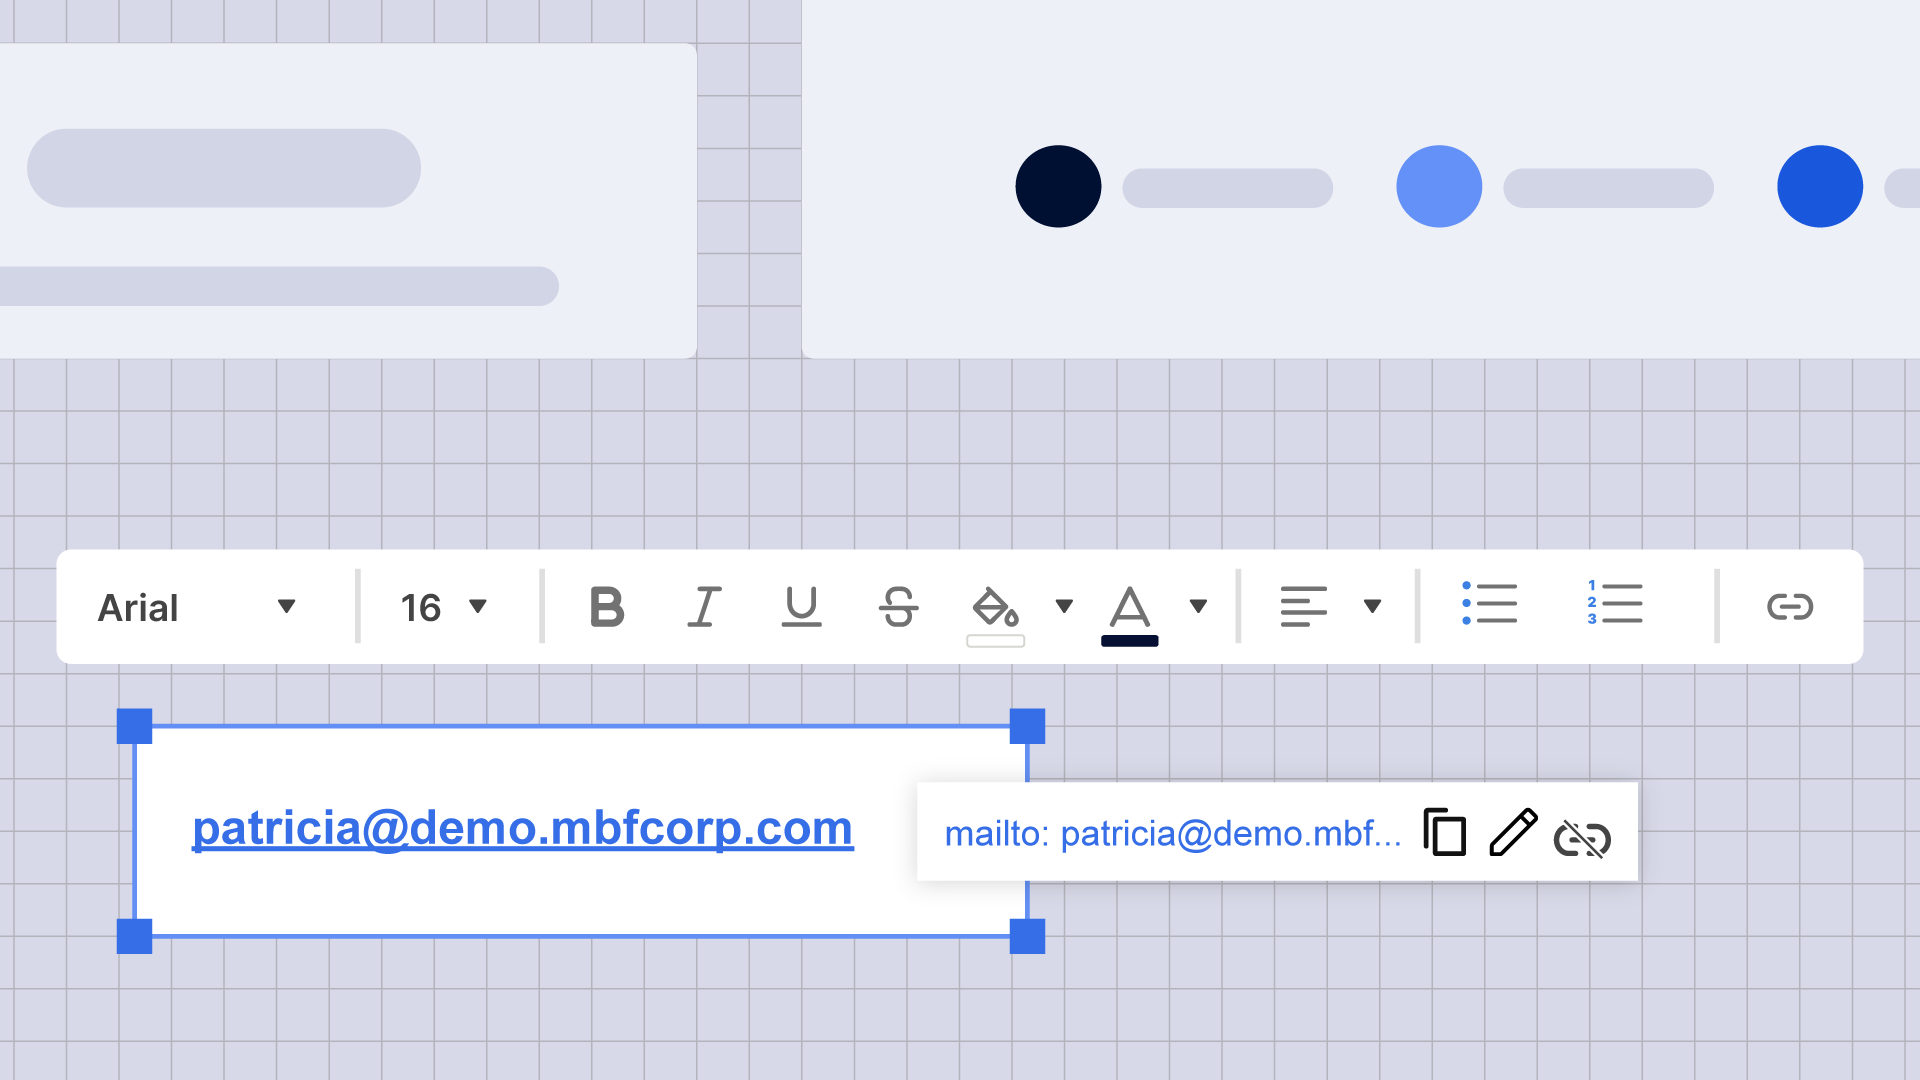Insert a bulleted list

pyautogui.click(x=1489, y=604)
